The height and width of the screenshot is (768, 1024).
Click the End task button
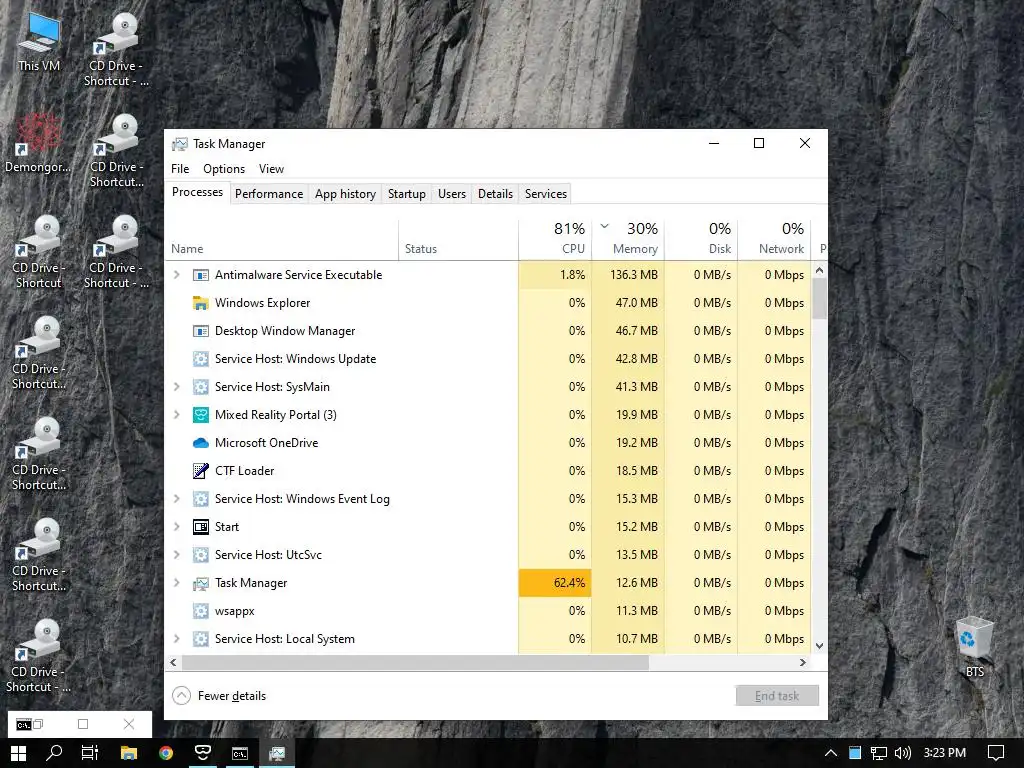pyautogui.click(x=777, y=696)
